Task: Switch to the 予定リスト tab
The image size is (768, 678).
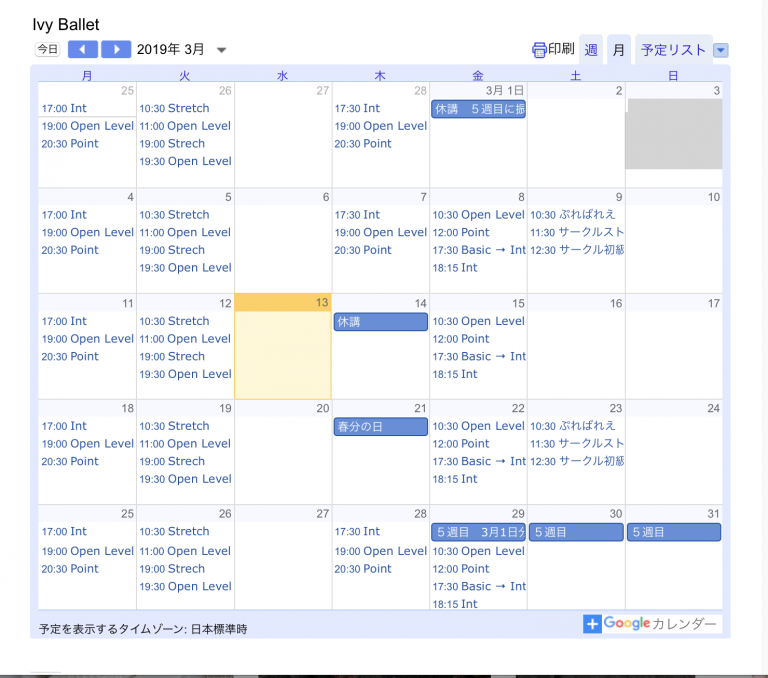Action: (673, 49)
